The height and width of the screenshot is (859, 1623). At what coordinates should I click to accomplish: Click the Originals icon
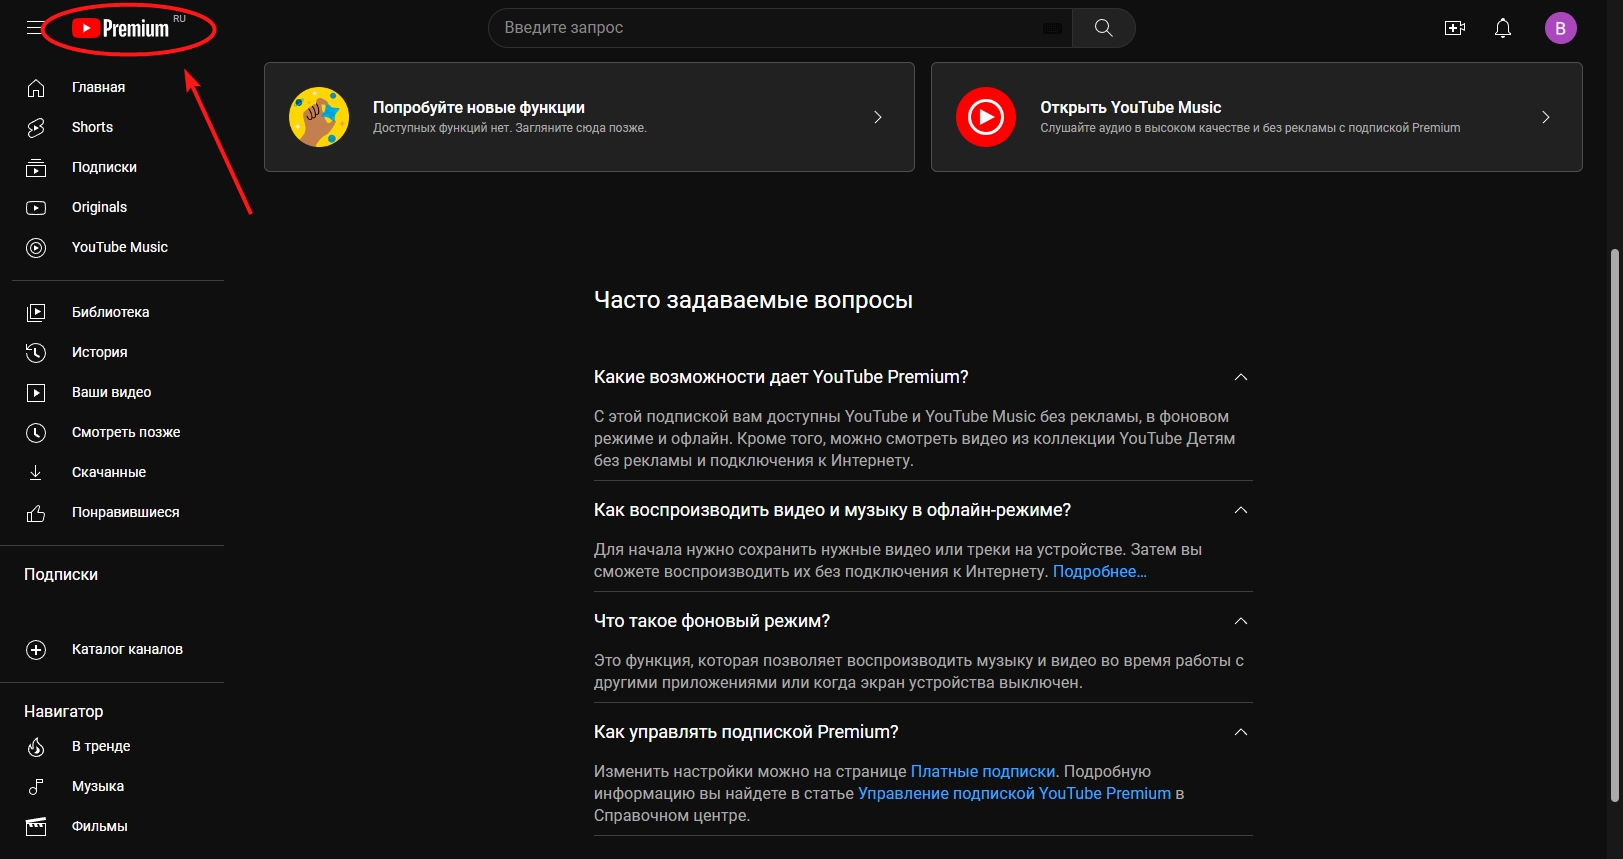[36, 208]
